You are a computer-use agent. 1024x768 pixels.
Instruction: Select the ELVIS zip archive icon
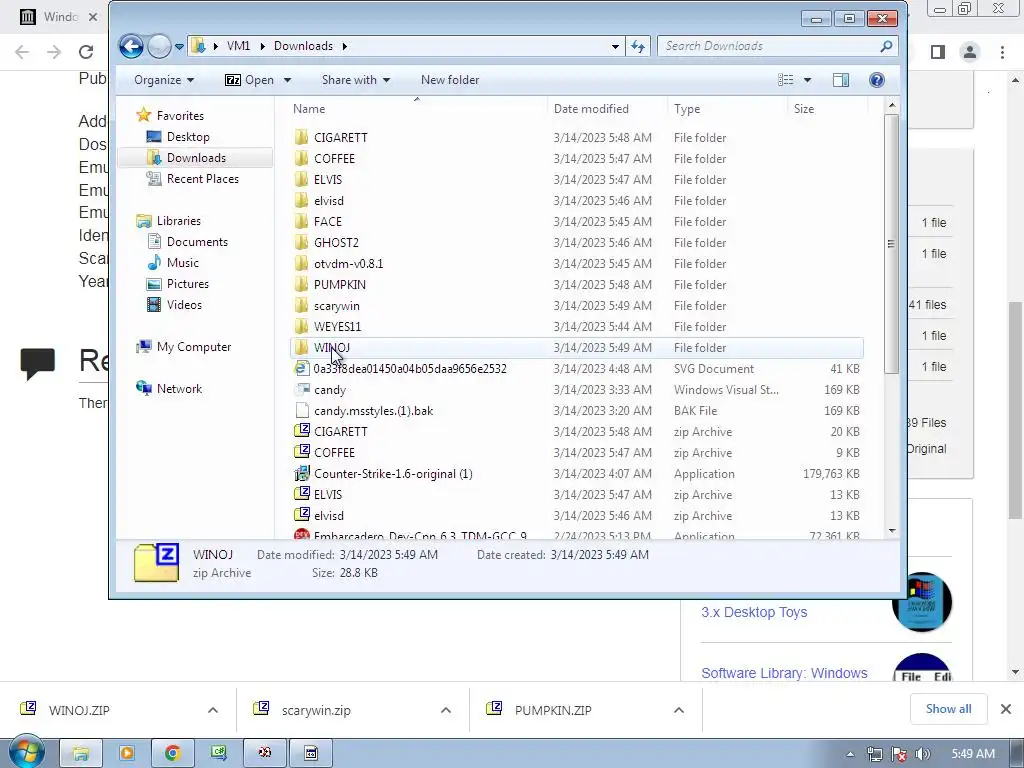301,494
